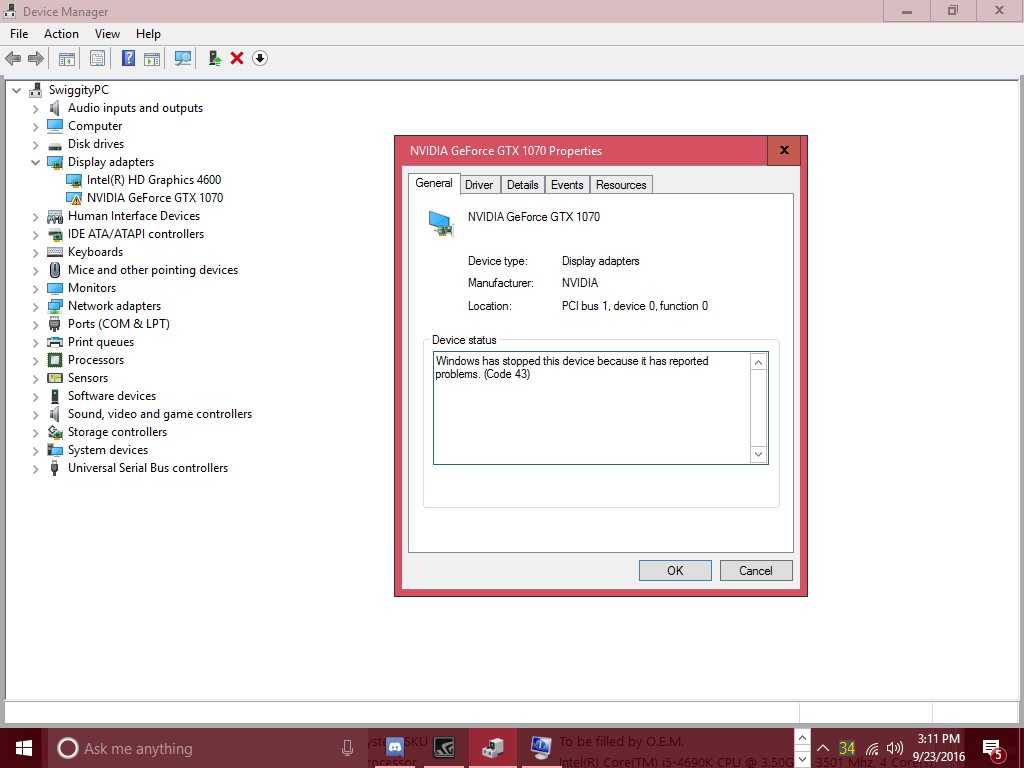Viewport: 1024px width, 768px height.
Task: Open the Help menu
Action: (x=148, y=34)
